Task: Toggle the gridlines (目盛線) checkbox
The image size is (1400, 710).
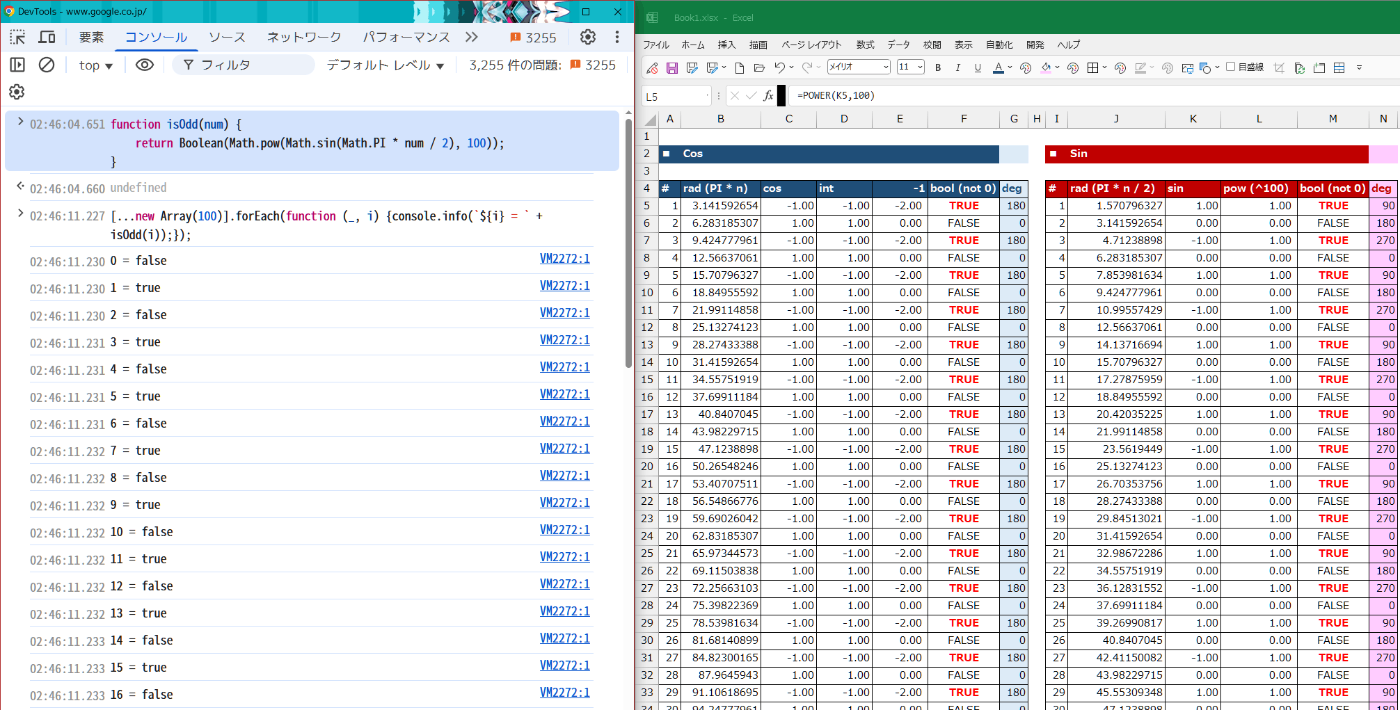Action: 1231,68
